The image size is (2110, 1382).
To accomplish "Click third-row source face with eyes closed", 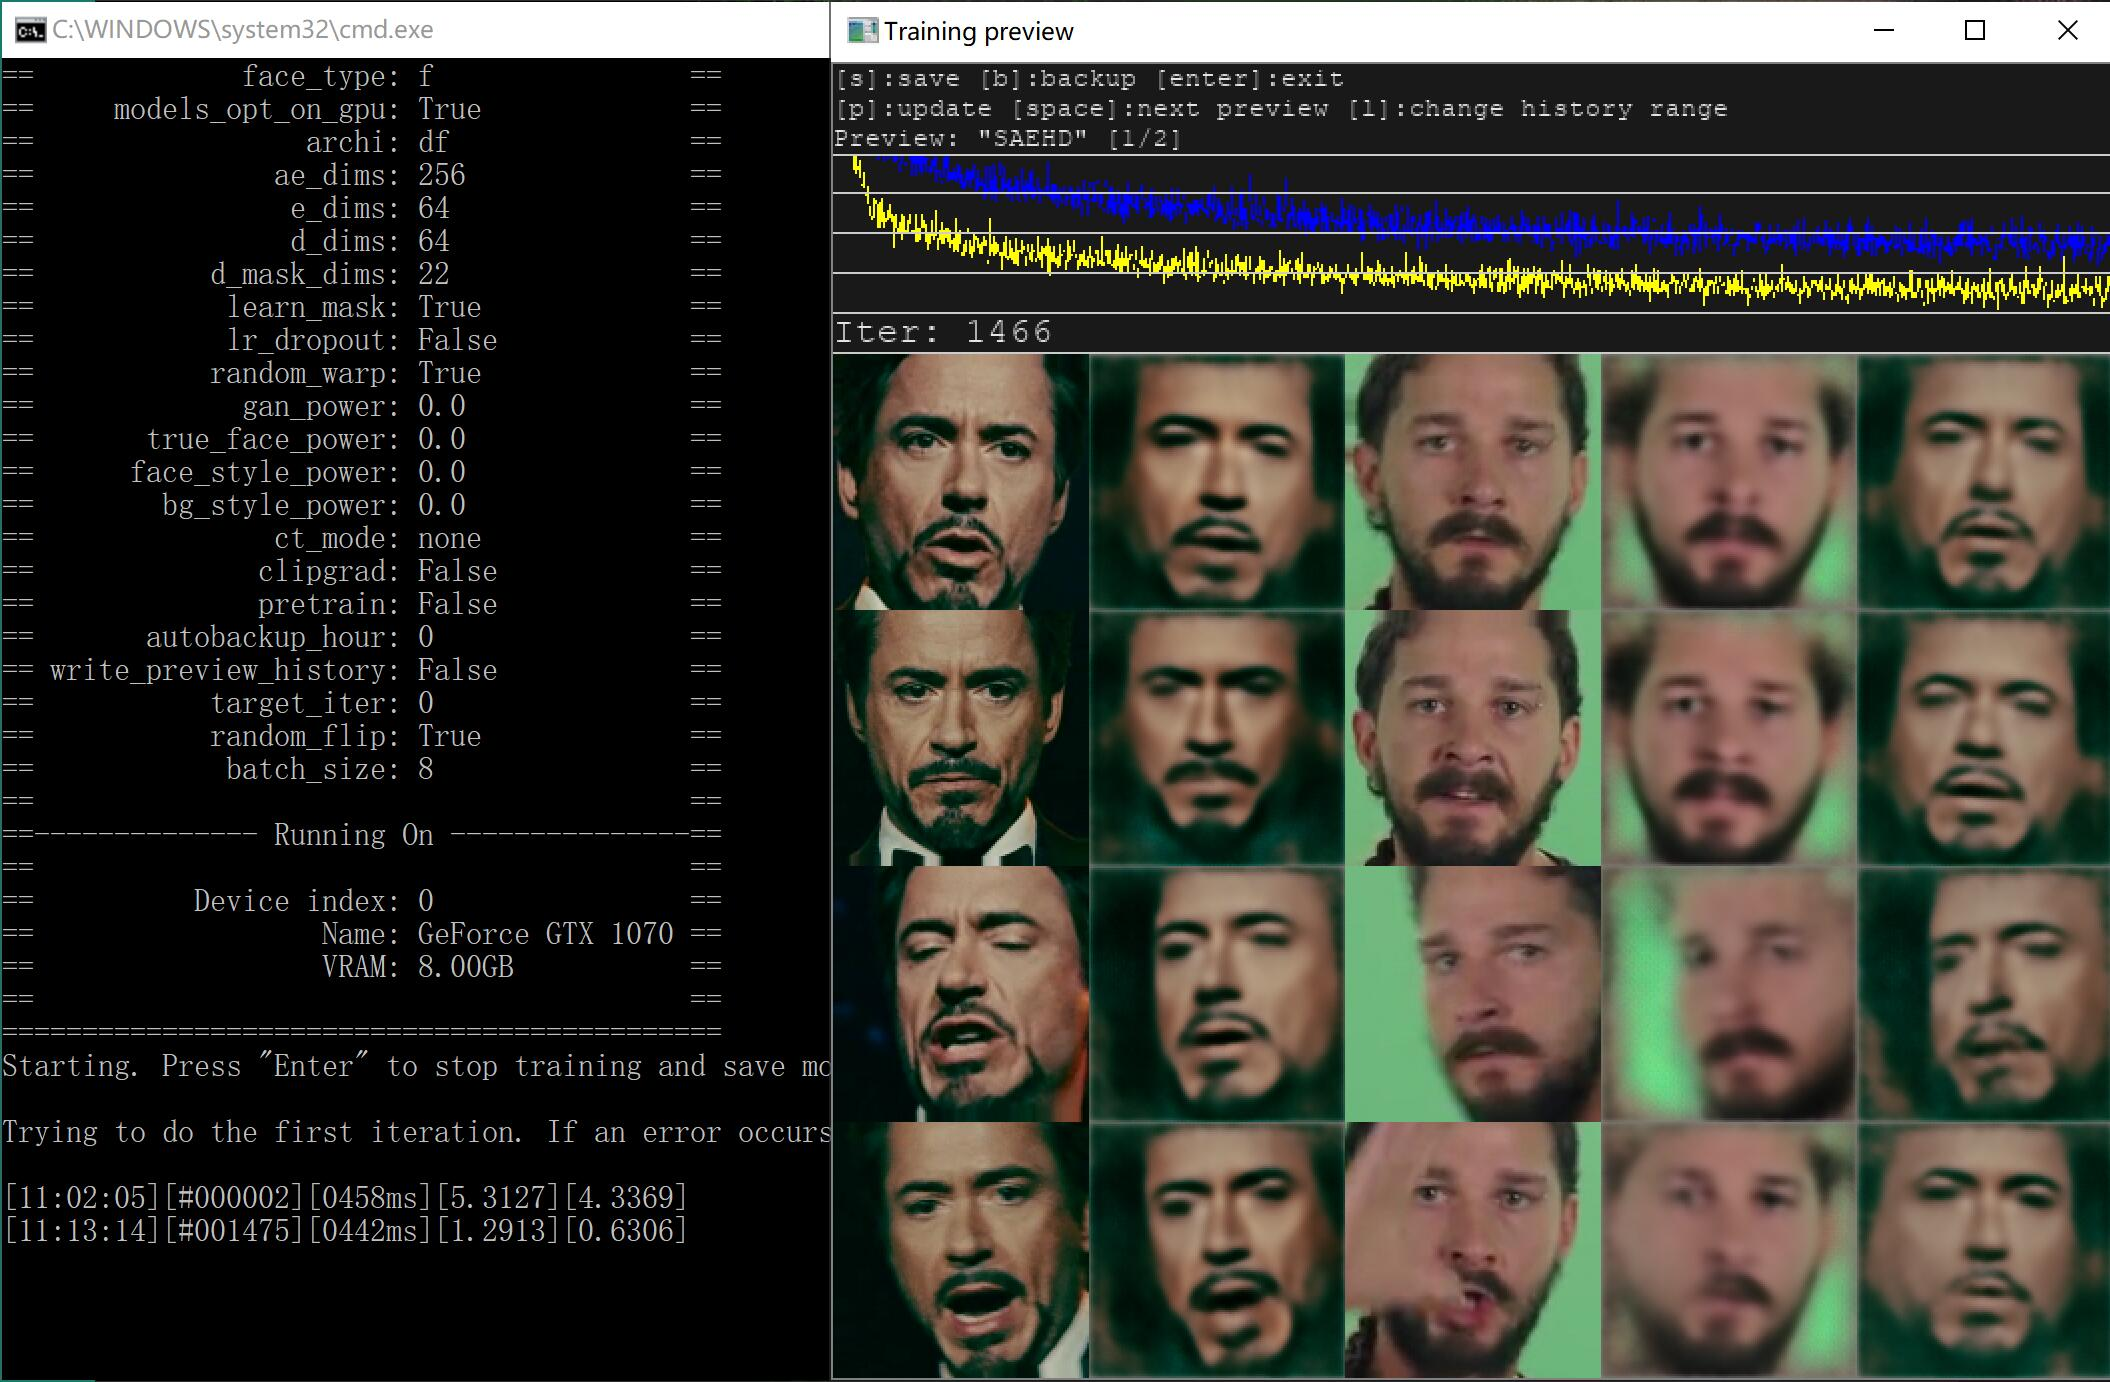I will point(961,994).
